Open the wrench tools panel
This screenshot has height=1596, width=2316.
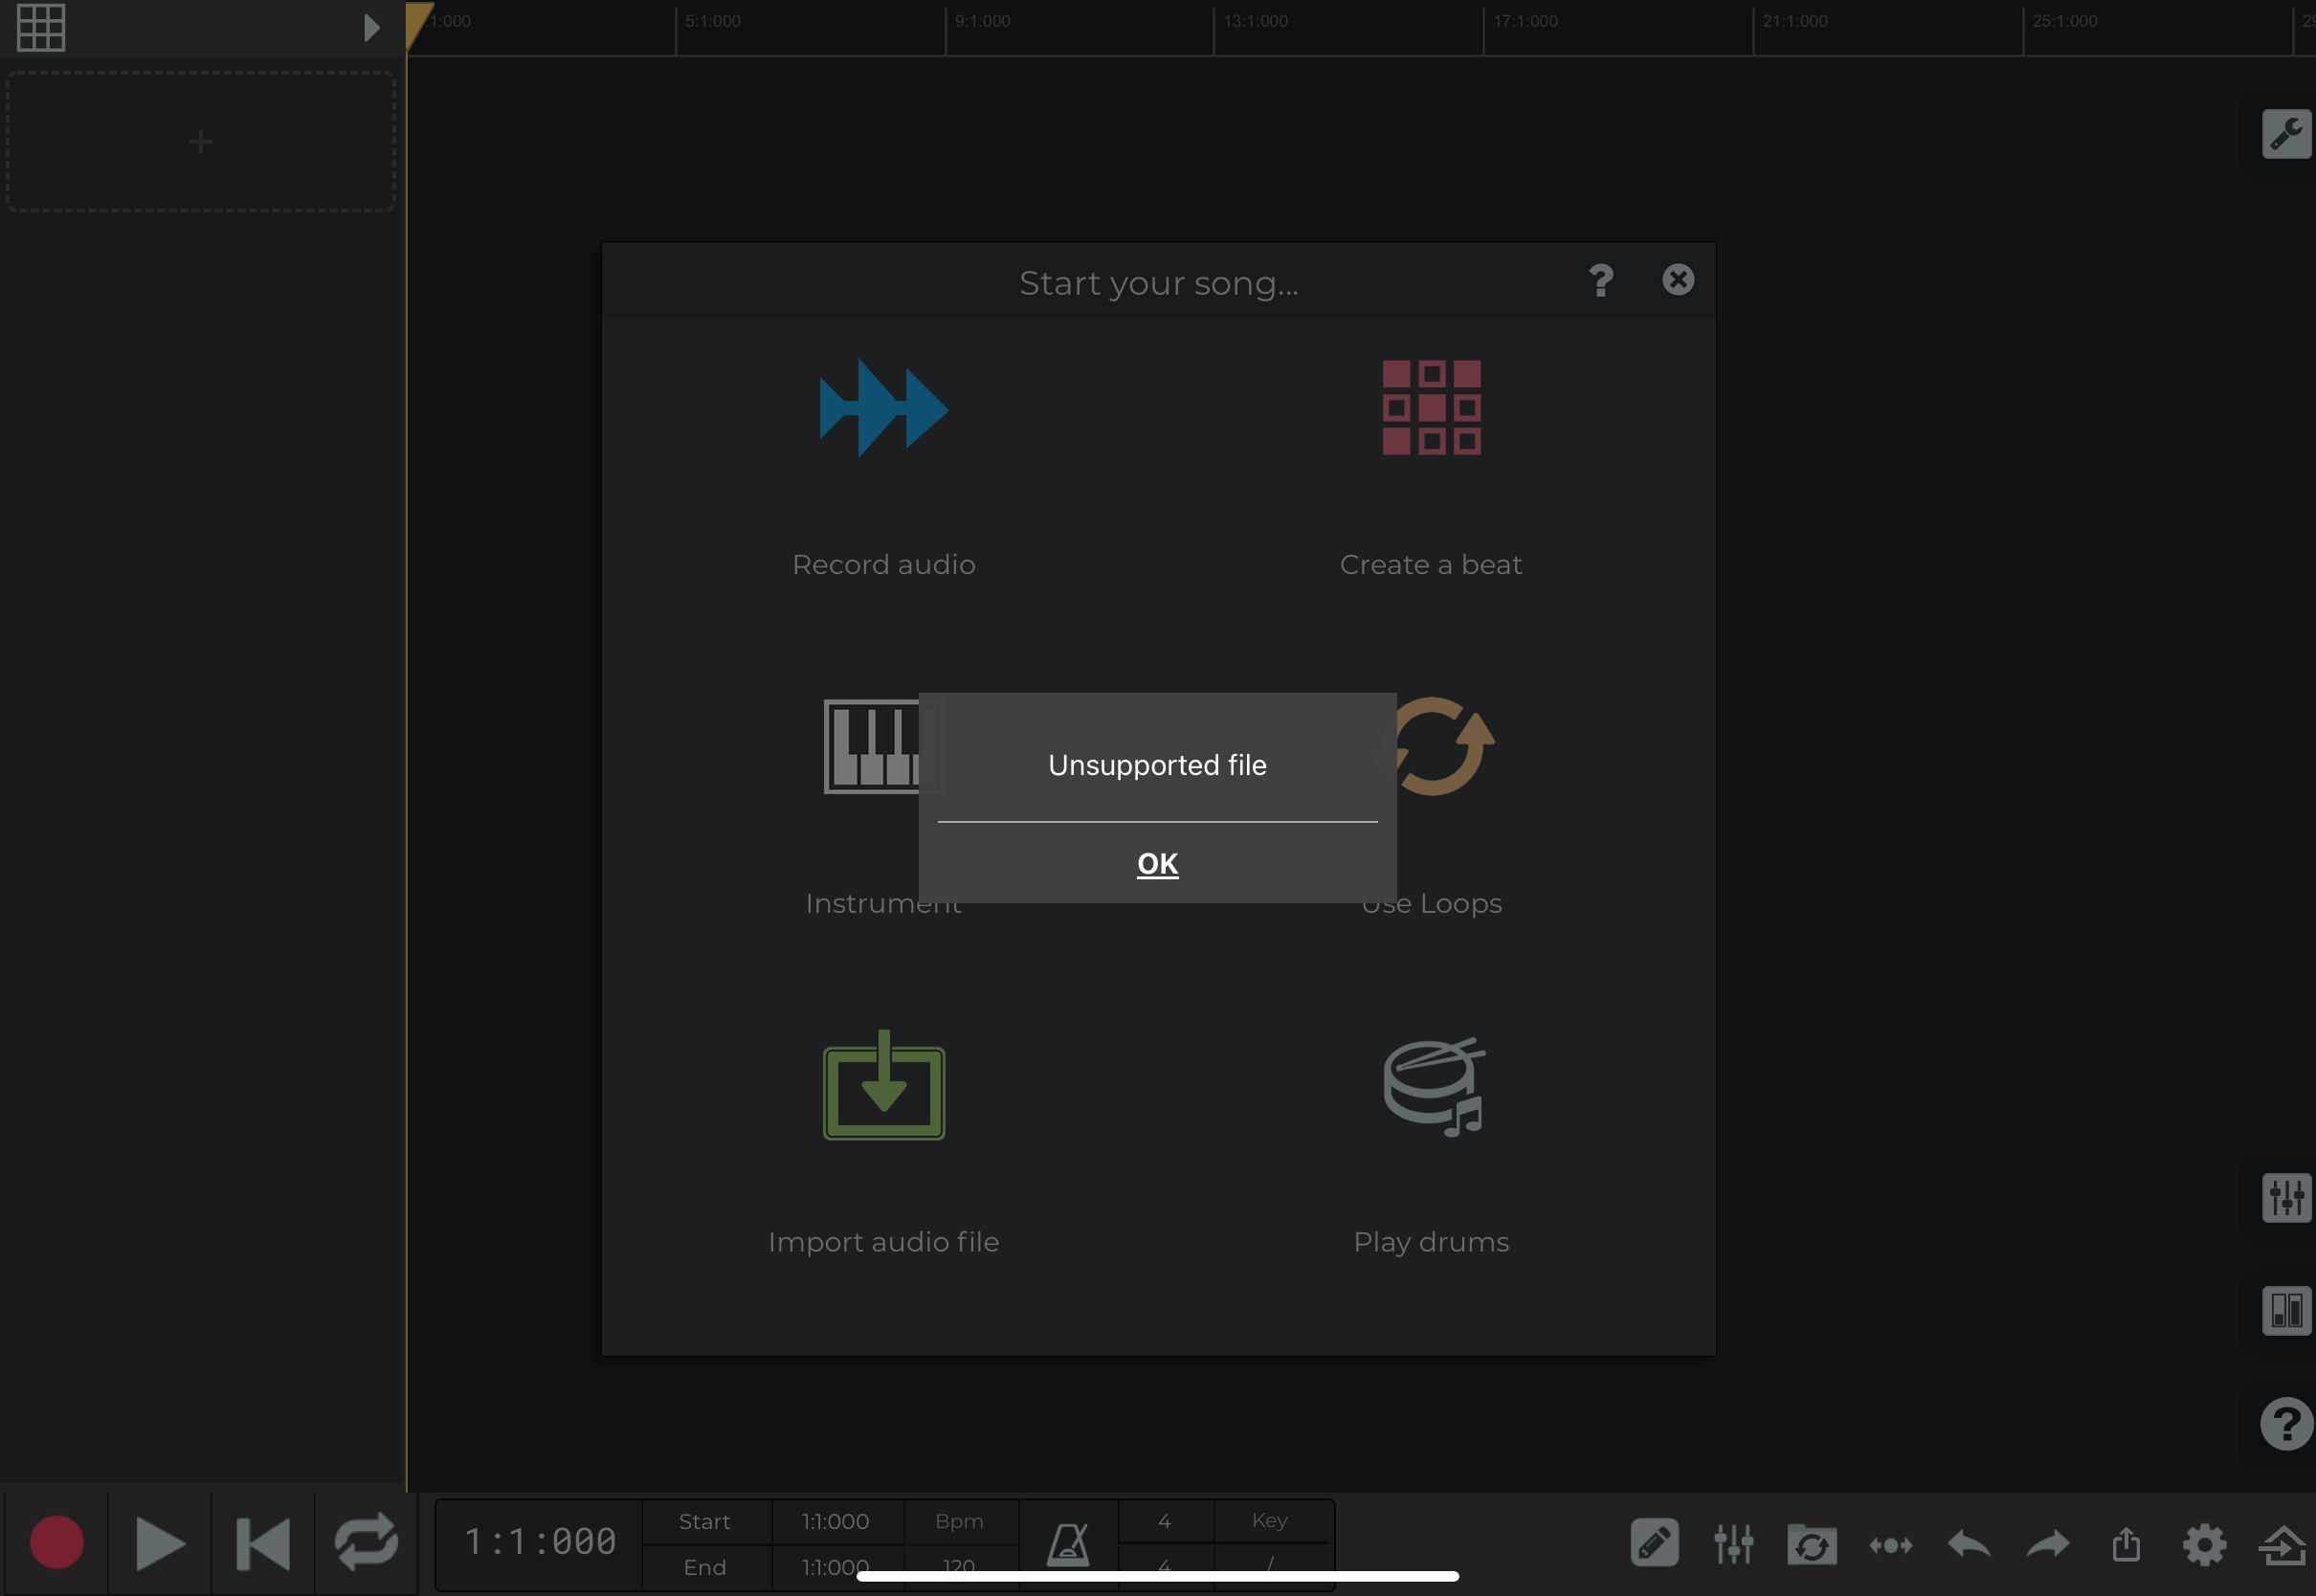[x=2285, y=134]
